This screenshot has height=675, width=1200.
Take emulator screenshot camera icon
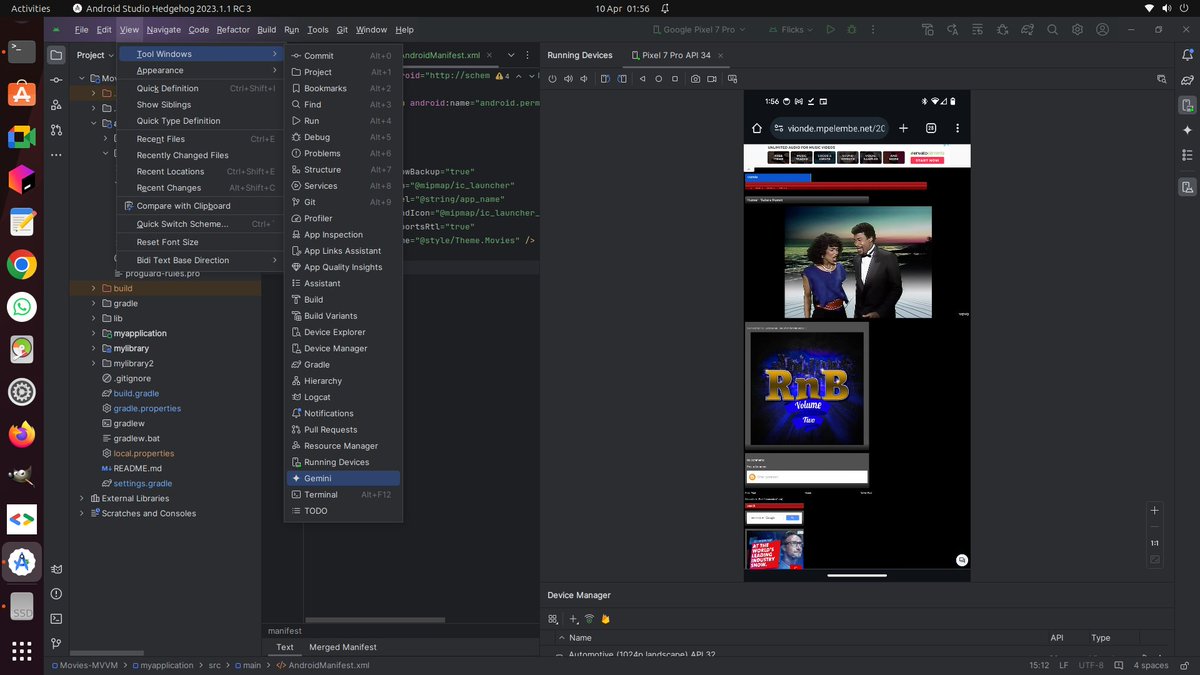tap(695, 78)
